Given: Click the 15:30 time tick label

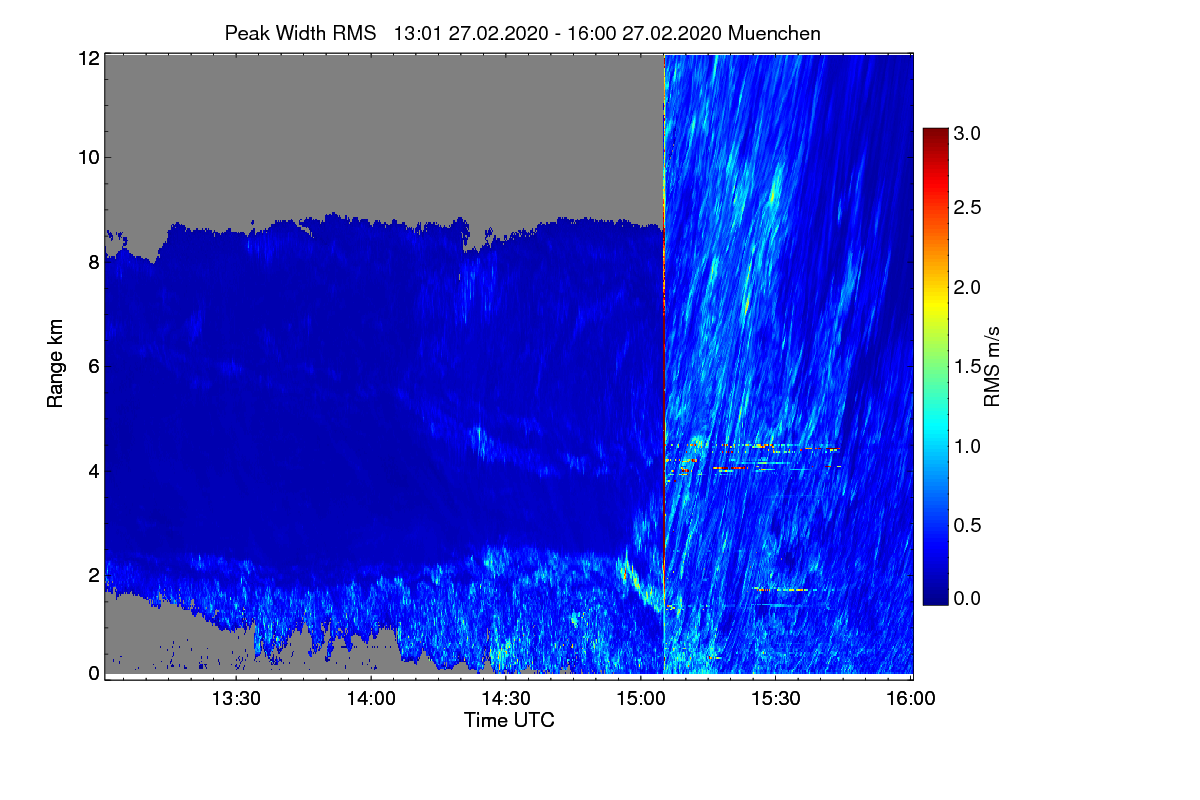Looking at the screenshot, I should point(776,697).
